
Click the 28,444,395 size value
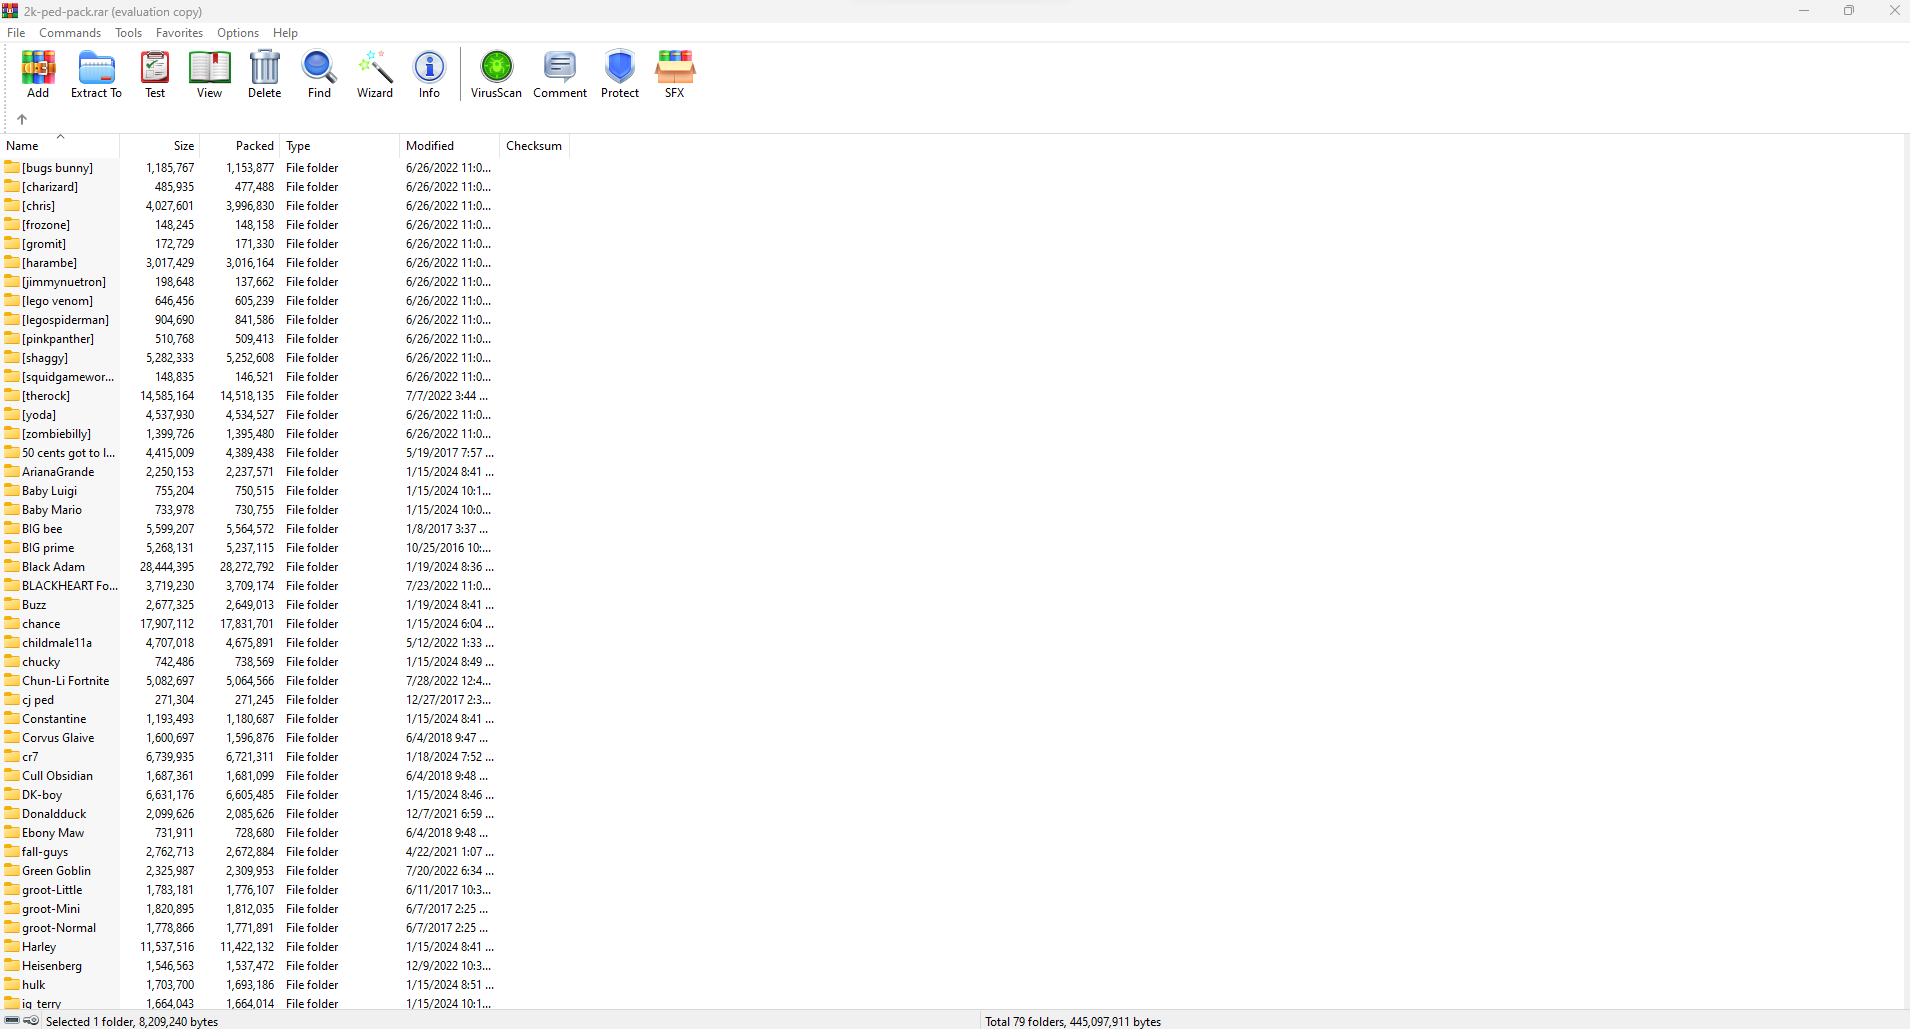pos(167,567)
